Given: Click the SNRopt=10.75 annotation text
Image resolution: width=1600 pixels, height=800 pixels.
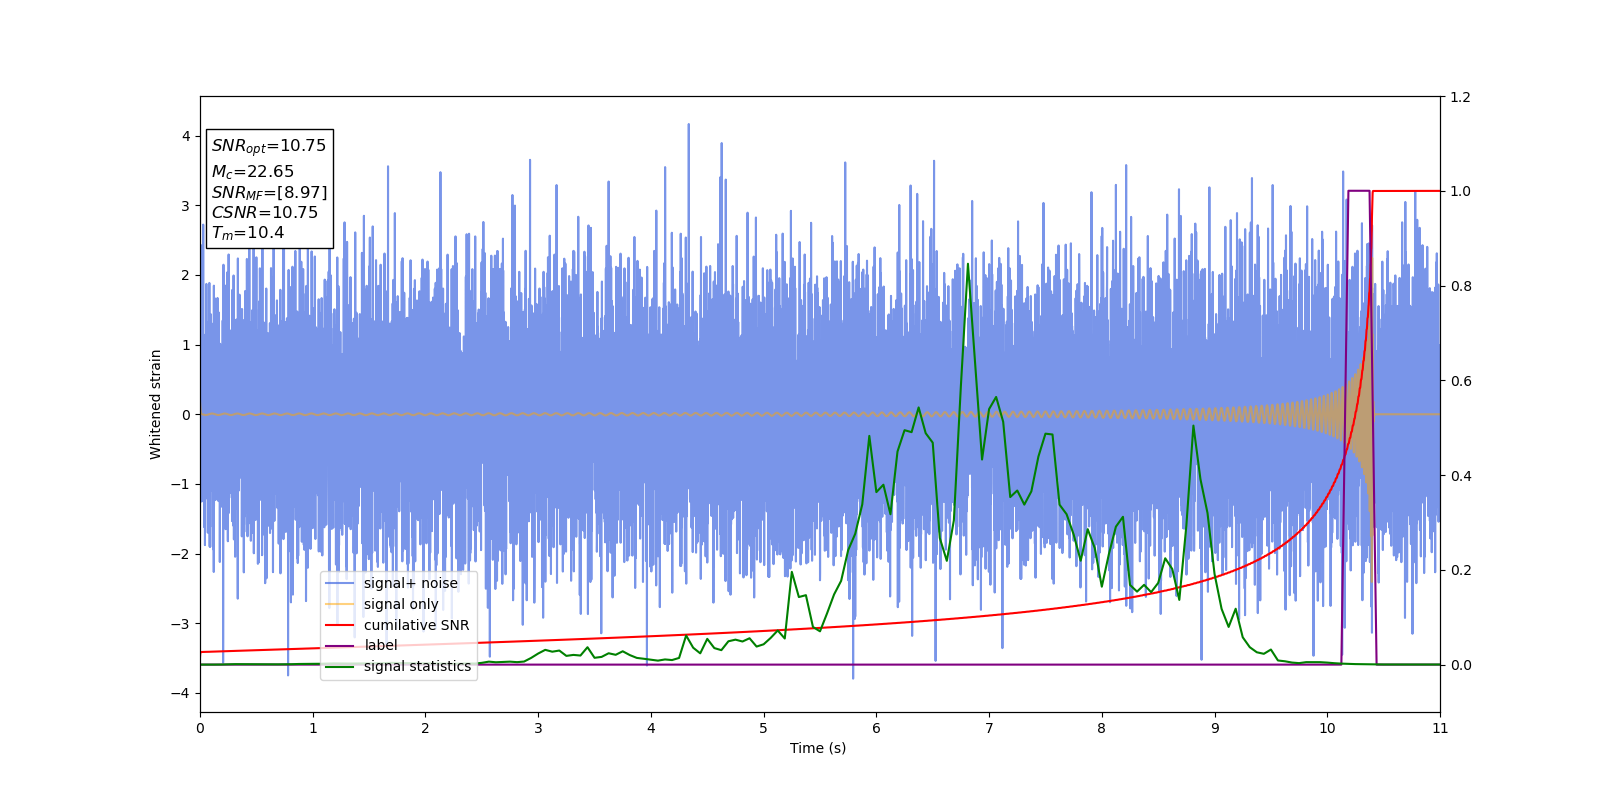Looking at the screenshot, I should (x=269, y=146).
